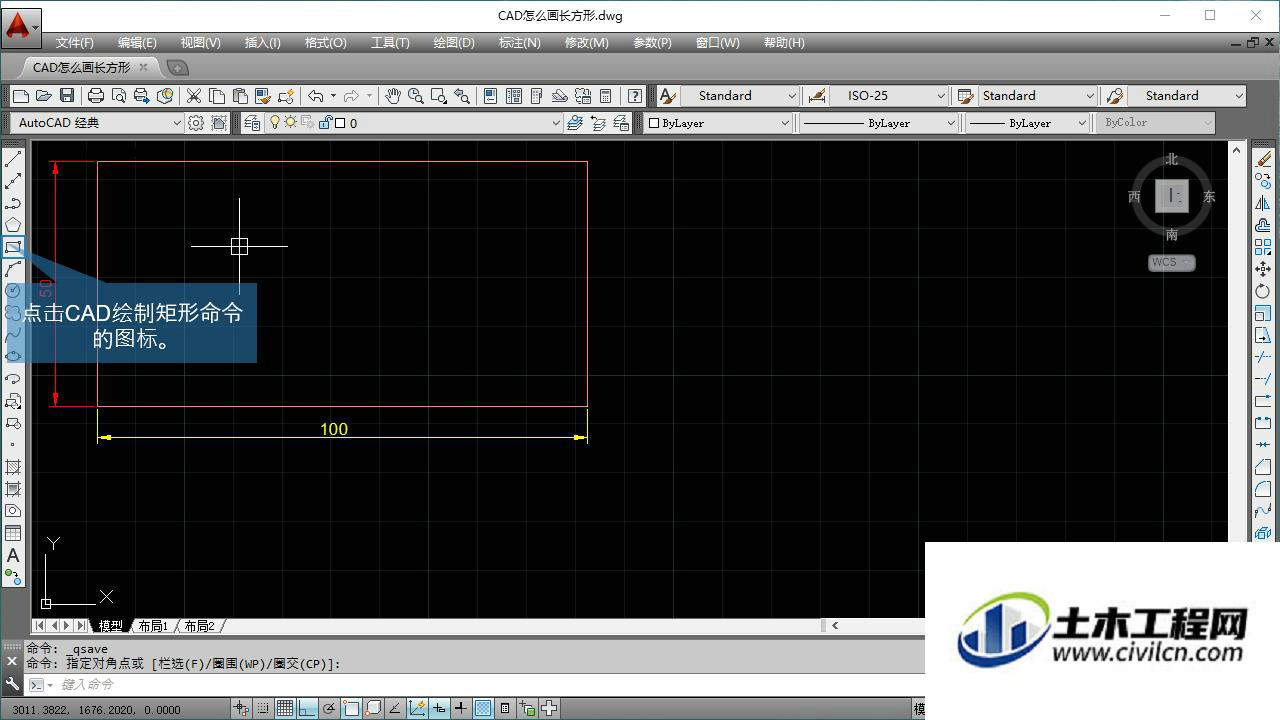The image size is (1280, 720).
Task: Select the Erase tool
Action: (x=1263, y=159)
